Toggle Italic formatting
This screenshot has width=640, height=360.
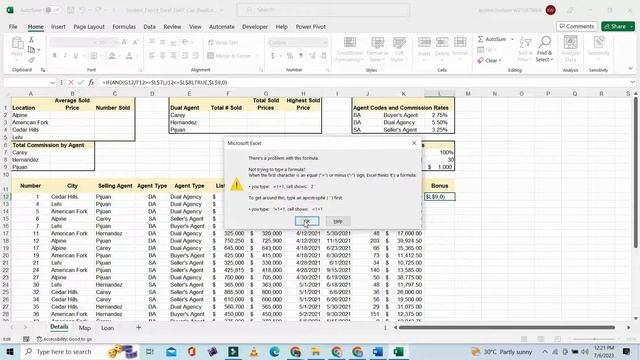pyautogui.click(x=65, y=56)
